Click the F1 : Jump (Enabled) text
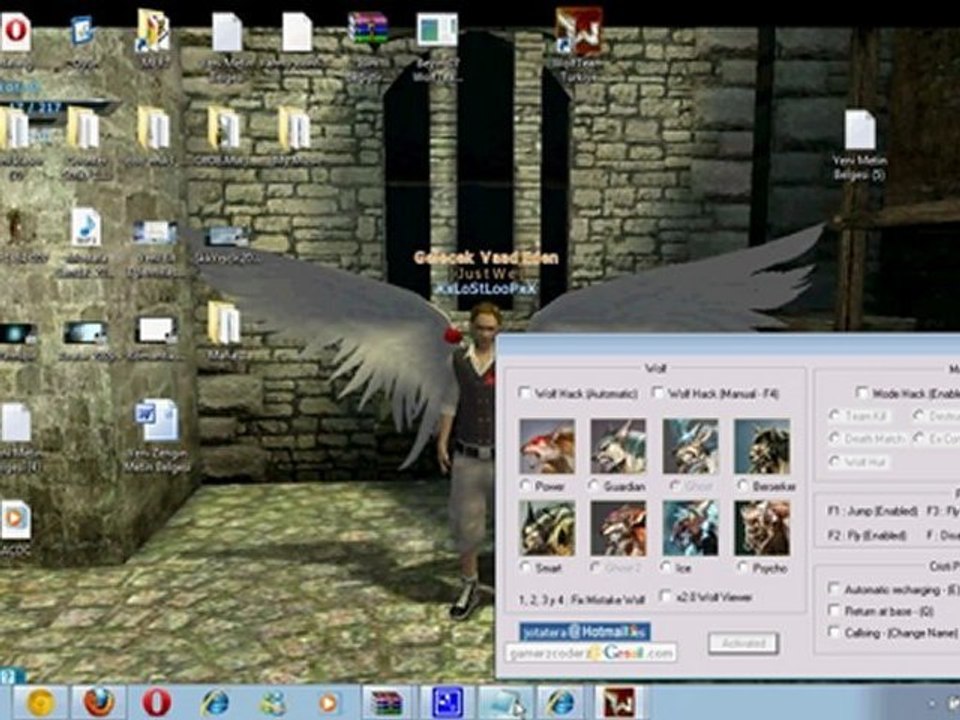The height and width of the screenshot is (720, 960). point(872,511)
